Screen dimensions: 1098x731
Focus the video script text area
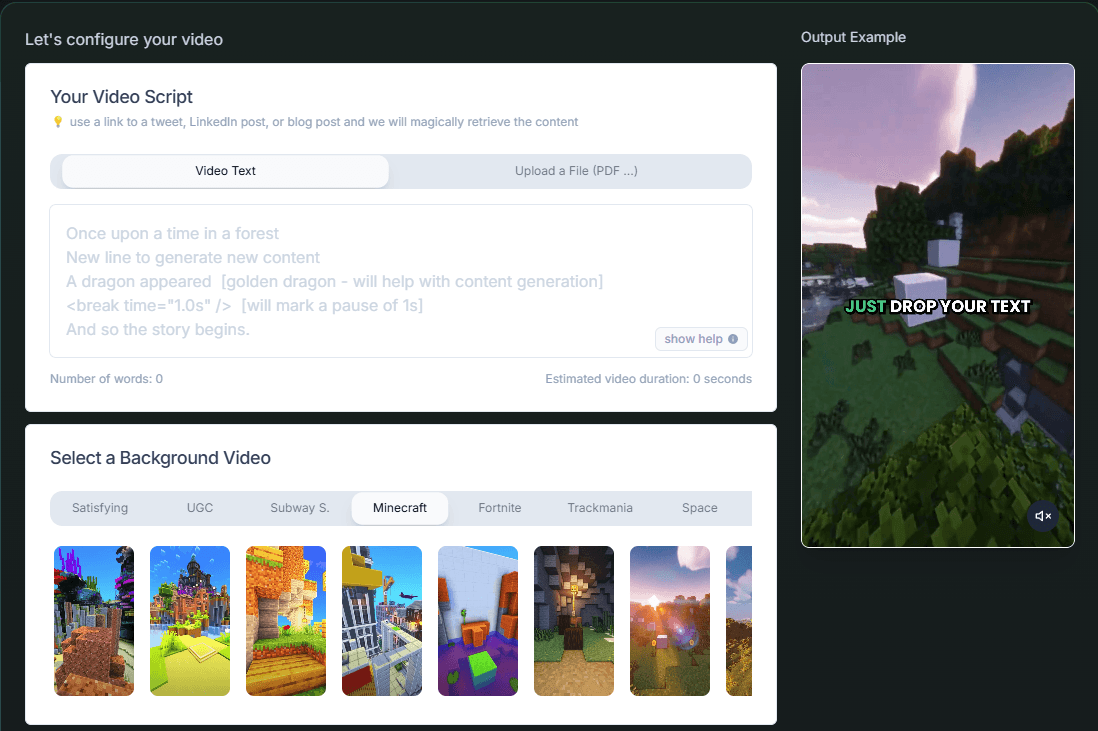[x=401, y=281]
